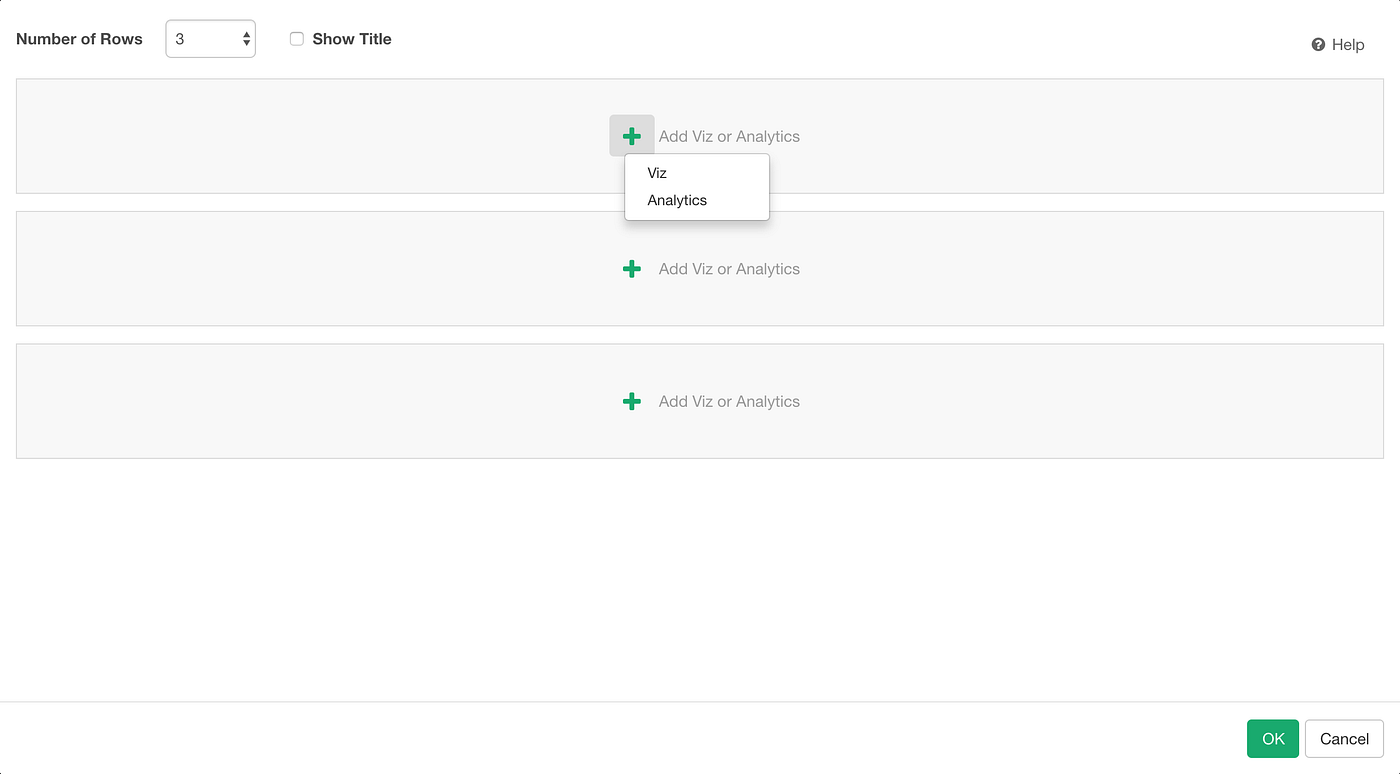Enable the Show Title checkbox
Screen dimensions: 1400x774
click(297, 38)
